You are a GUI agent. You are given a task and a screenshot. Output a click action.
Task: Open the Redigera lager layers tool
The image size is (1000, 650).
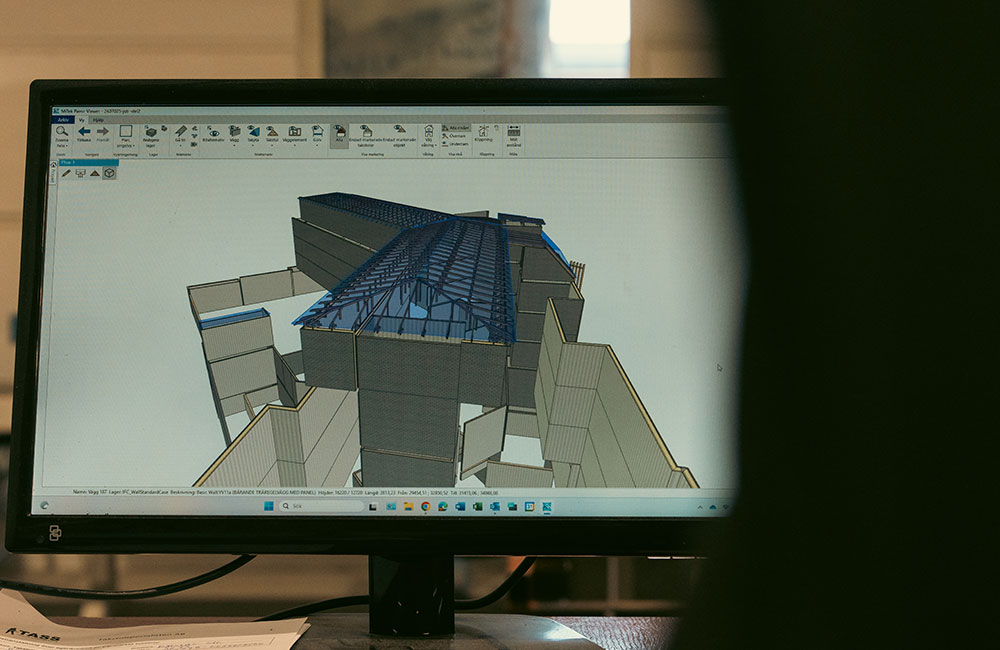pyautogui.click(x=151, y=134)
